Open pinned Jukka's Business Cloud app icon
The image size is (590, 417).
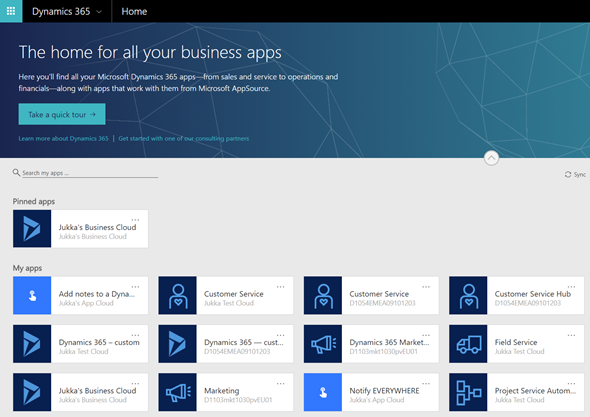pos(32,229)
